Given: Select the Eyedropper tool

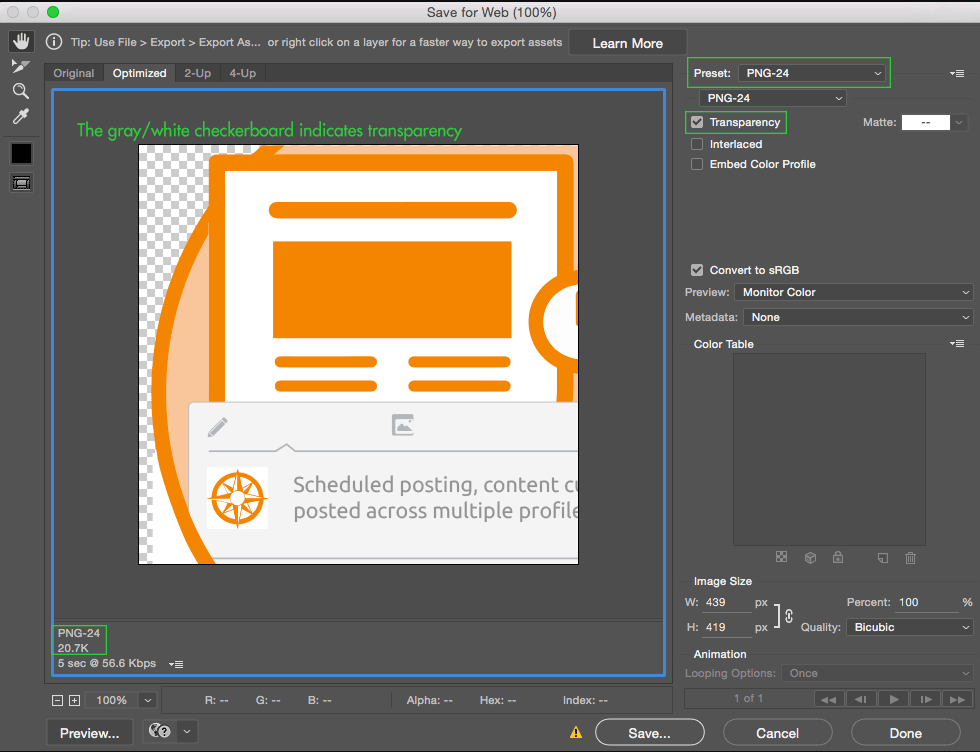Looking at the screenshot, I should (21, 116).
